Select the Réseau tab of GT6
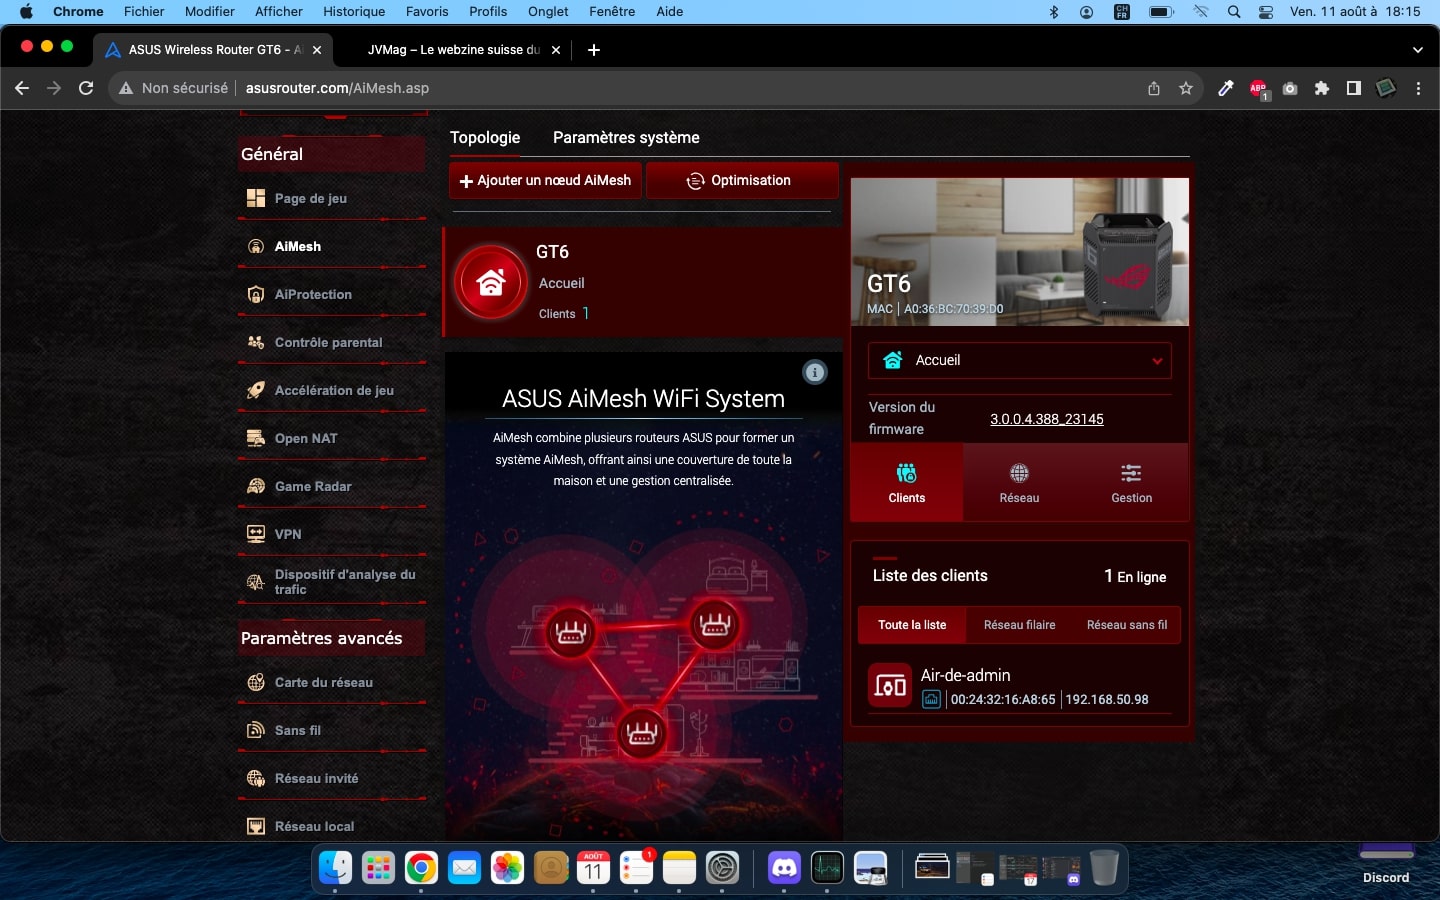 pyautogui.click(x=1019, y=482)
